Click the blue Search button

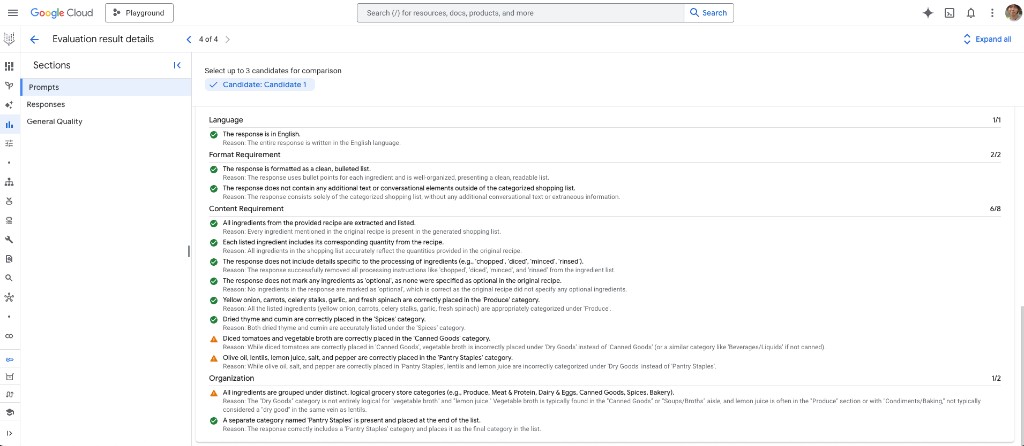pyautogui.click(x=709, y=12)
